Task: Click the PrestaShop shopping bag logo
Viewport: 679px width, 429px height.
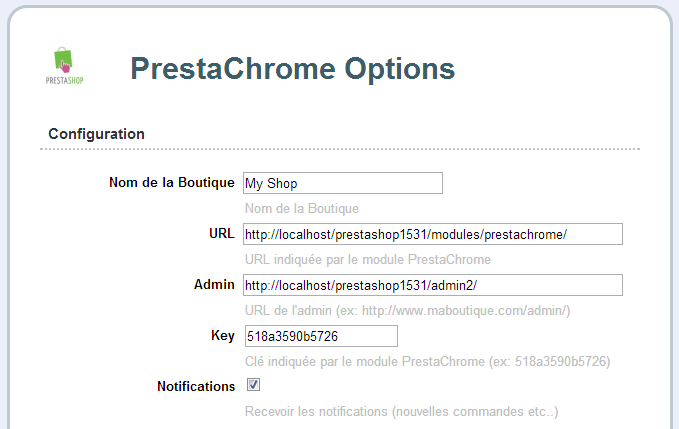Action: [63, 60]
